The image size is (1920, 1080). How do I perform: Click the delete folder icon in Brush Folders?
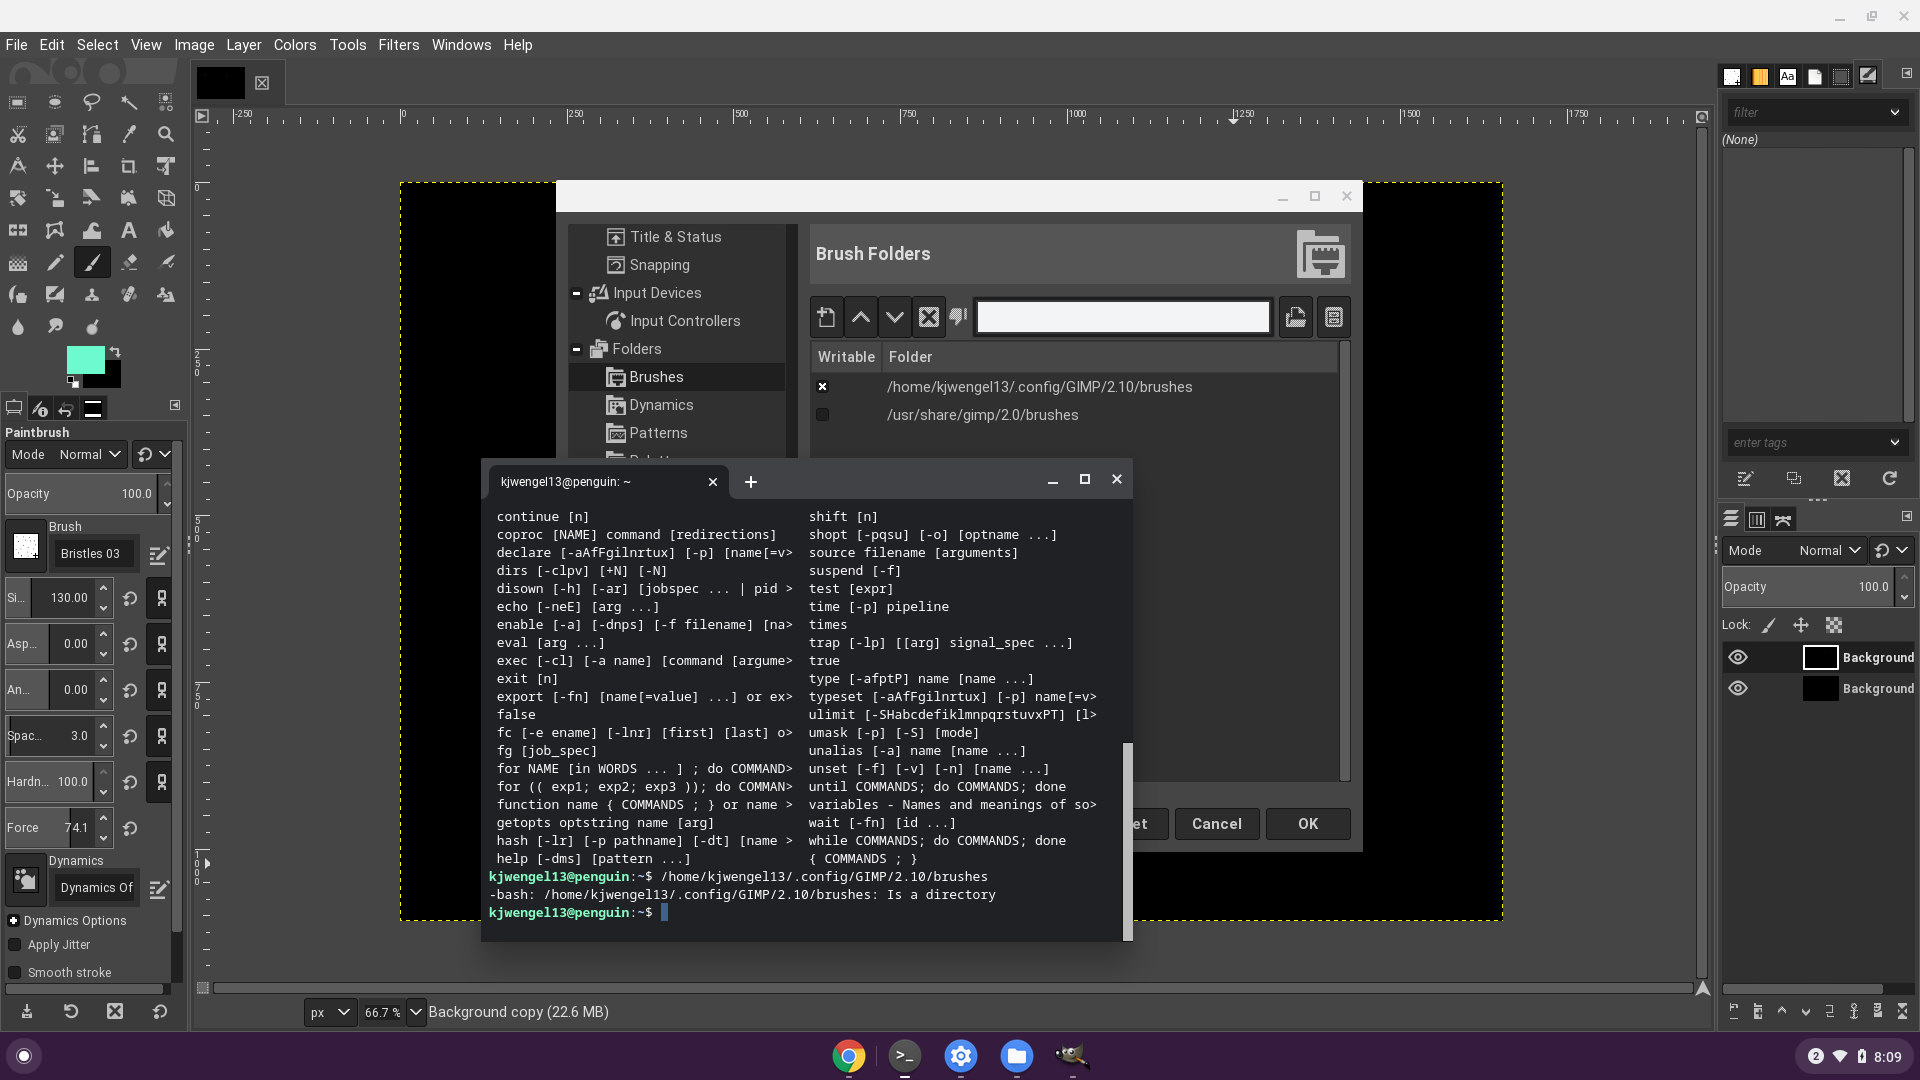tap(929, 318)
